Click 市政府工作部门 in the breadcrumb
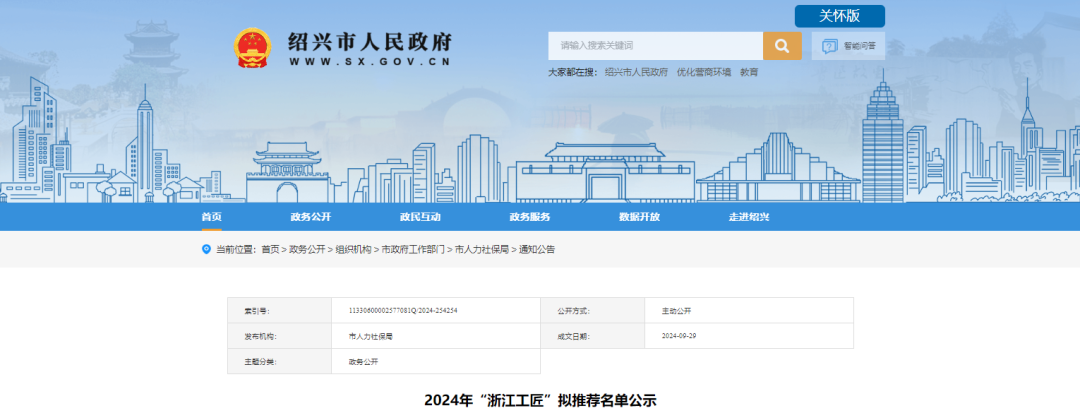Image resolution: width=1080 pixels, height=413 pixels. pos(413,249)
